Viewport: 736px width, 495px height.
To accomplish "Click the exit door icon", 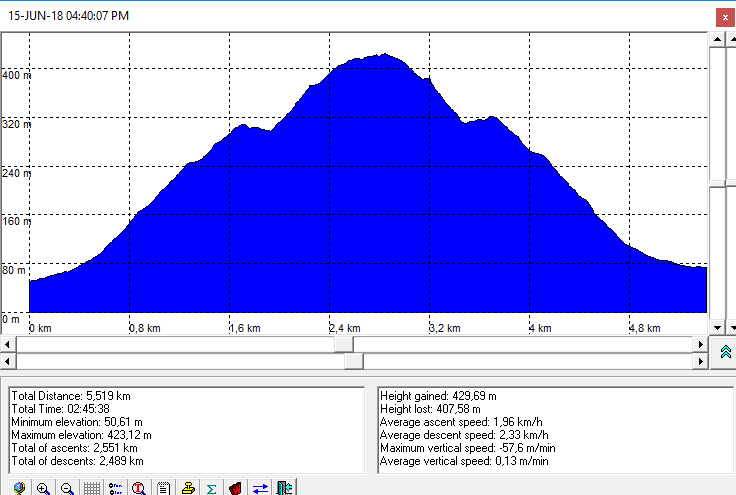I will 283,488.
